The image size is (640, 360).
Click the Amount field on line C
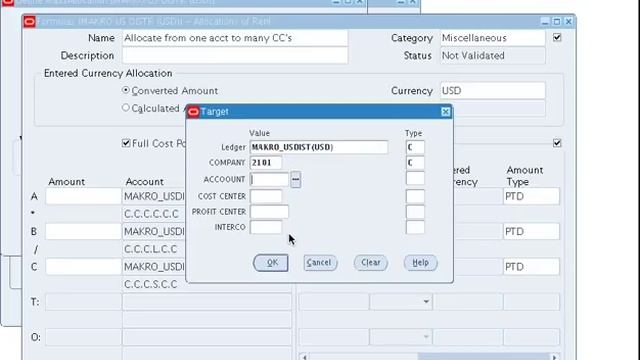coord(83,267)
